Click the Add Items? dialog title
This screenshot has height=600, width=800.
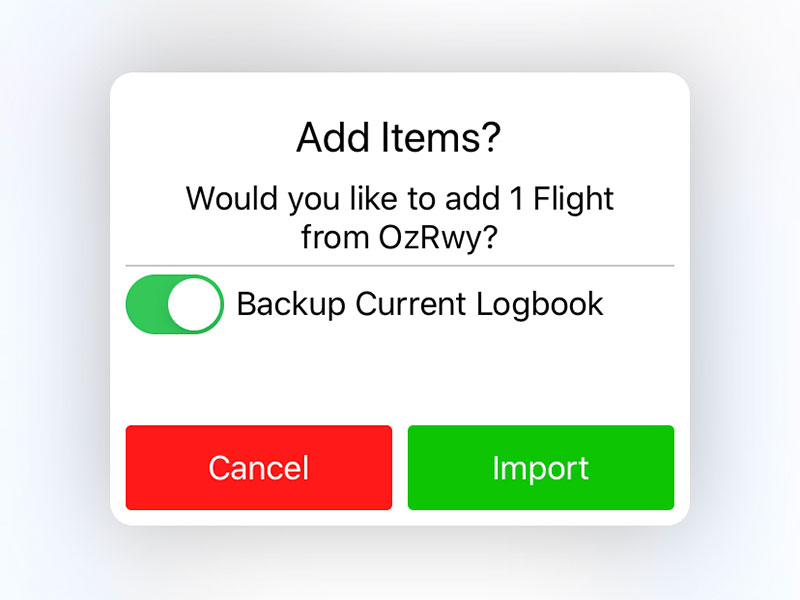tap(399, 138)
